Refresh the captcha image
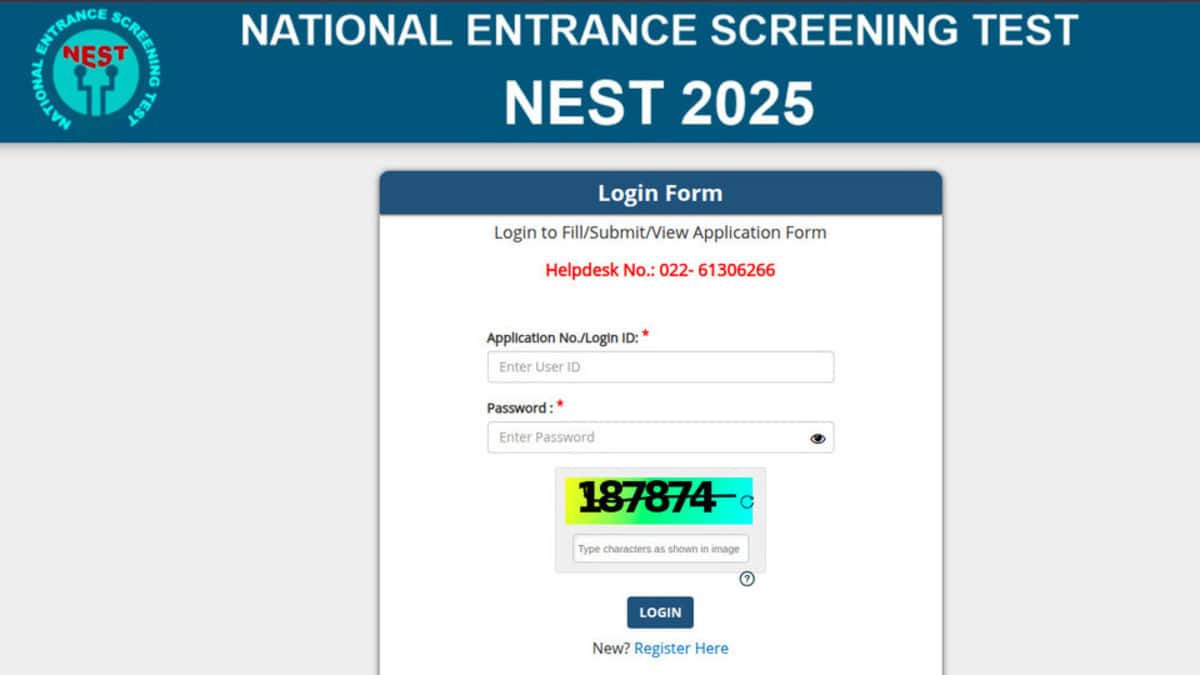Viewport: 1200px width, 675px height. 746,502
